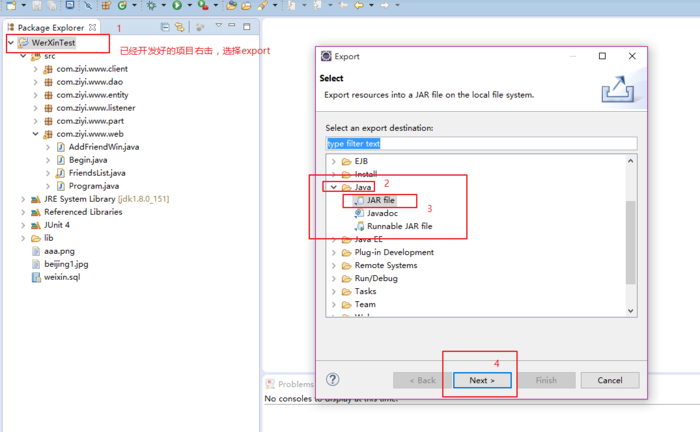The image size is (700, 432).
Task: Click the Open Terminal monitor icon
Action: (x=70, y=4)
